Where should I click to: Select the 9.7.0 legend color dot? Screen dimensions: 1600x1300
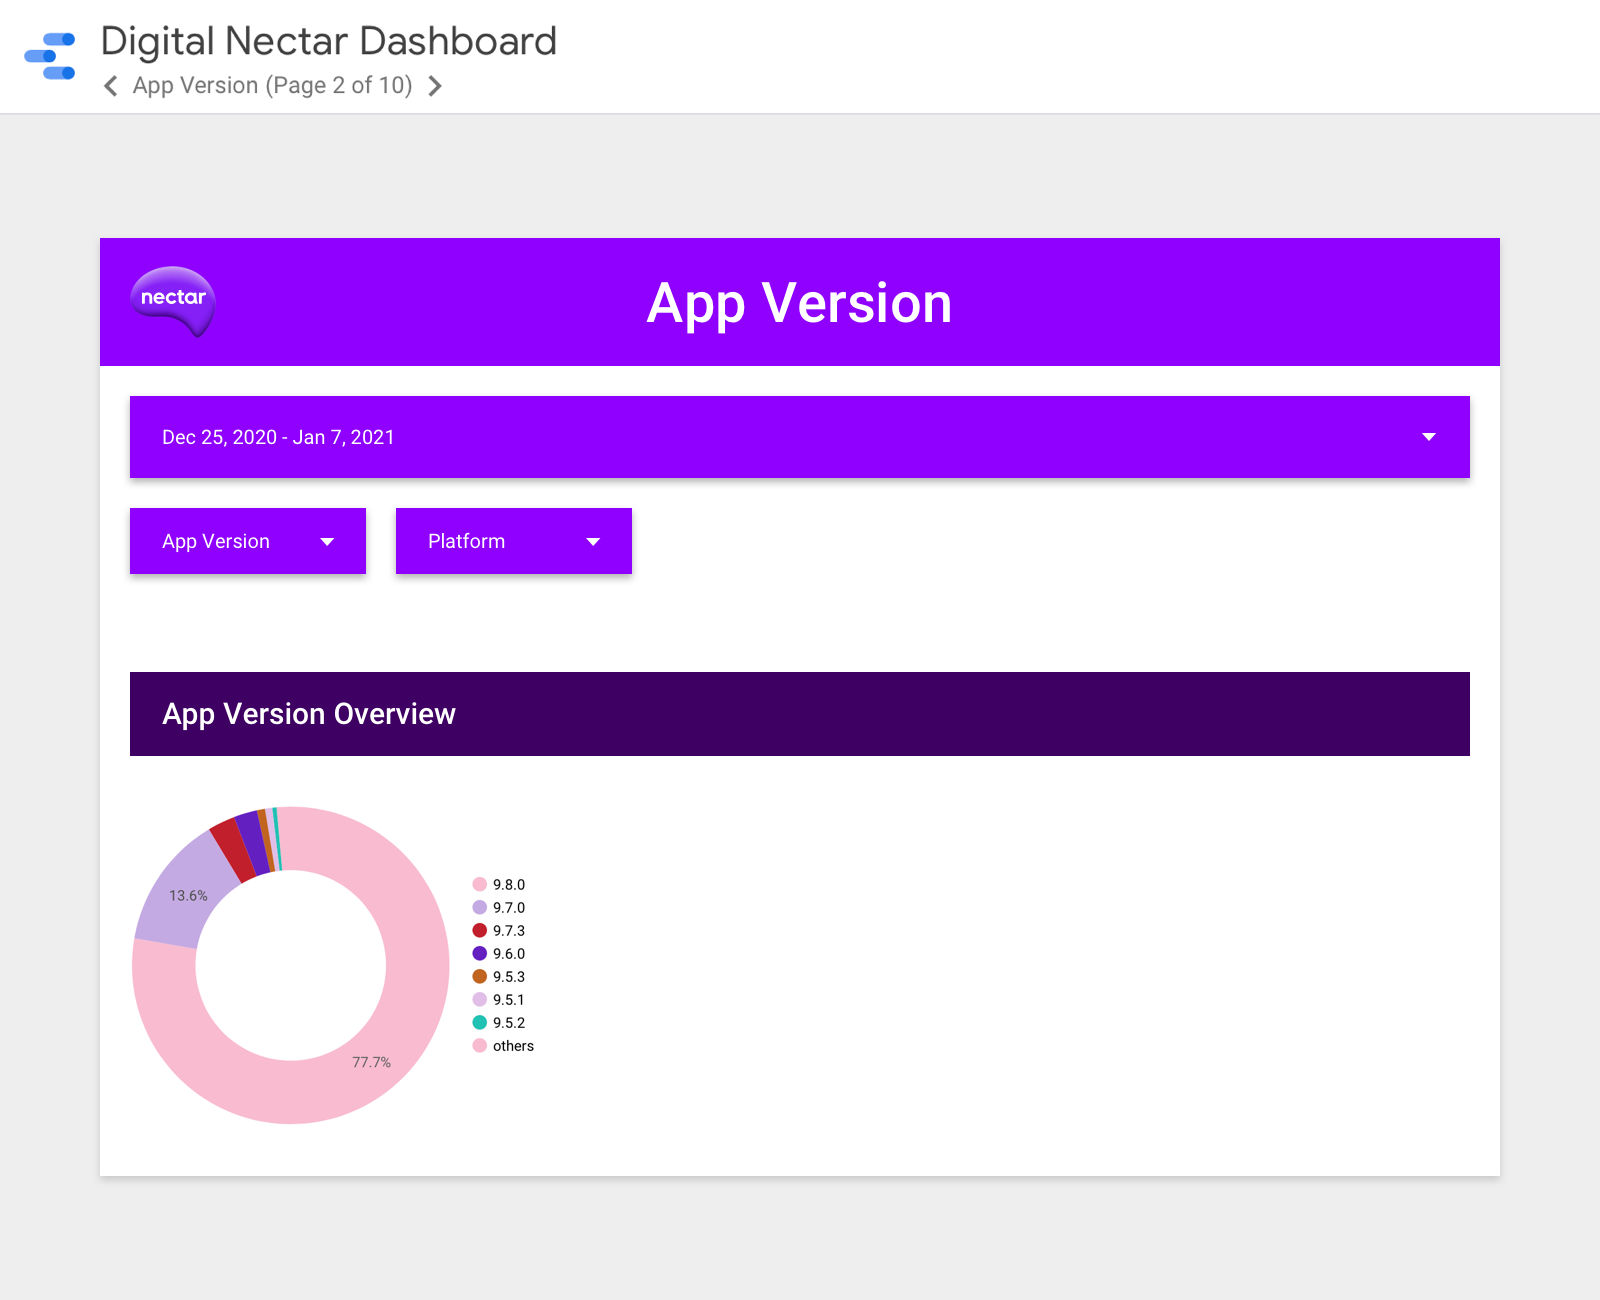[480, 907]
